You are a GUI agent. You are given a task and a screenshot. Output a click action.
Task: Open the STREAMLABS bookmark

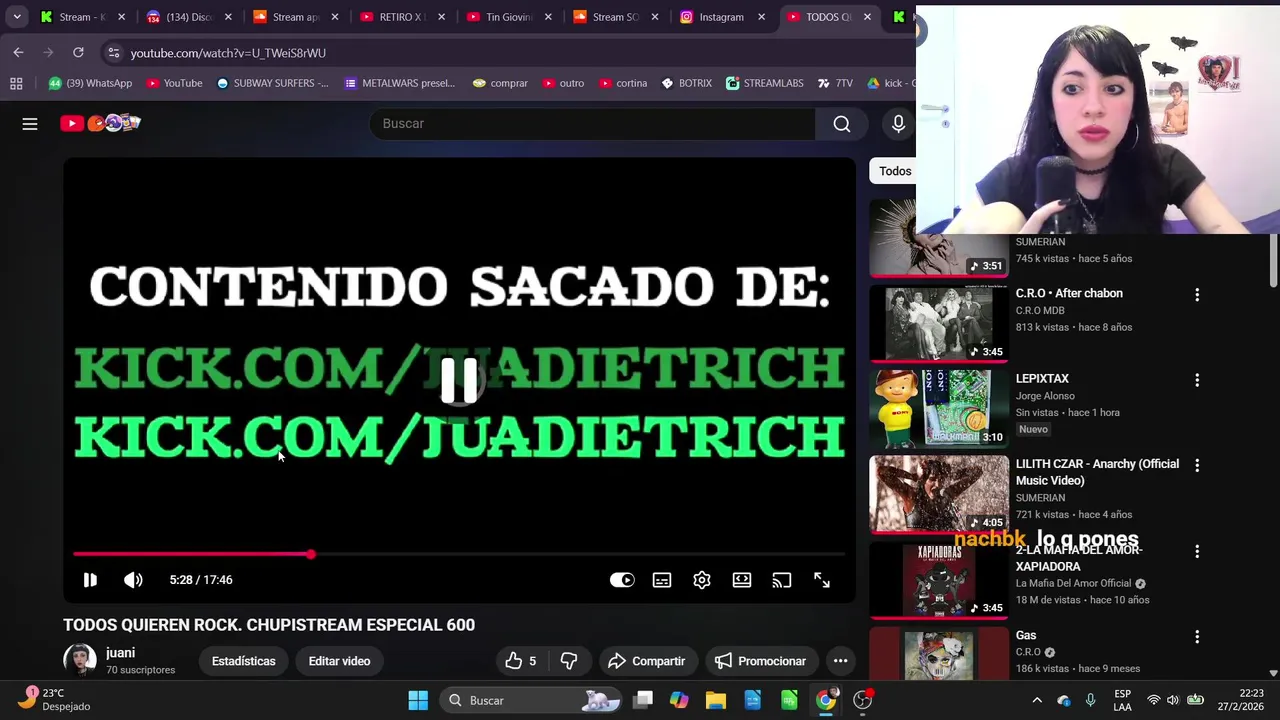[x=765, y=83]
